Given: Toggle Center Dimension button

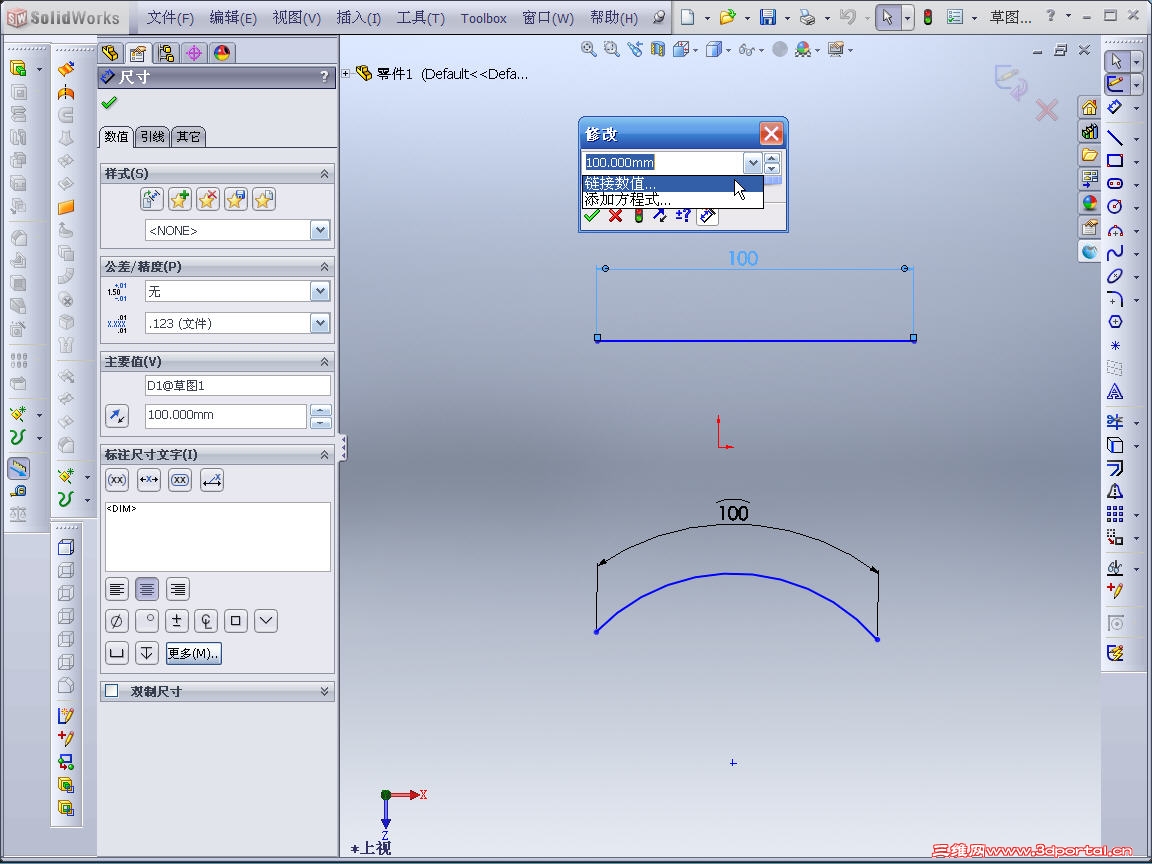Looking at the screenshot, I should click(148, 480).
